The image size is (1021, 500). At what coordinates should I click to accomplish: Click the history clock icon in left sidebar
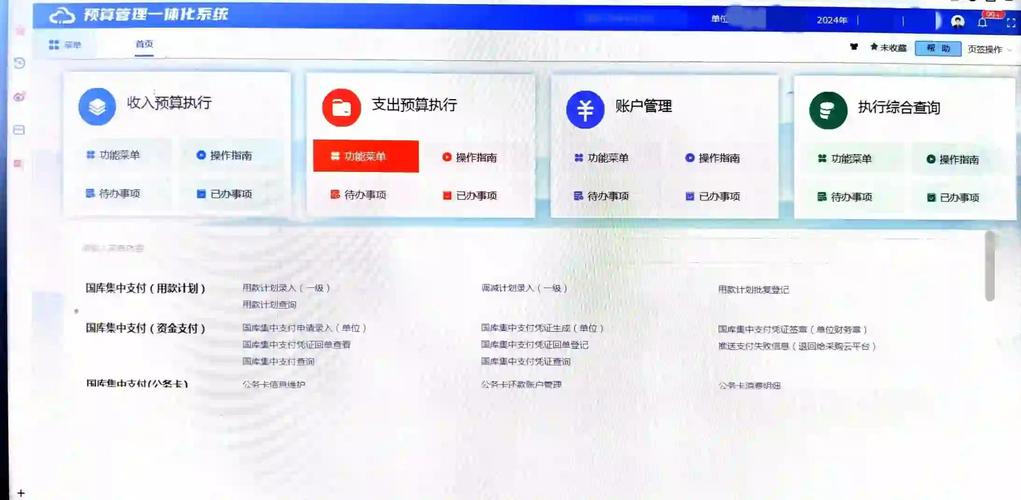click(18, 64)
